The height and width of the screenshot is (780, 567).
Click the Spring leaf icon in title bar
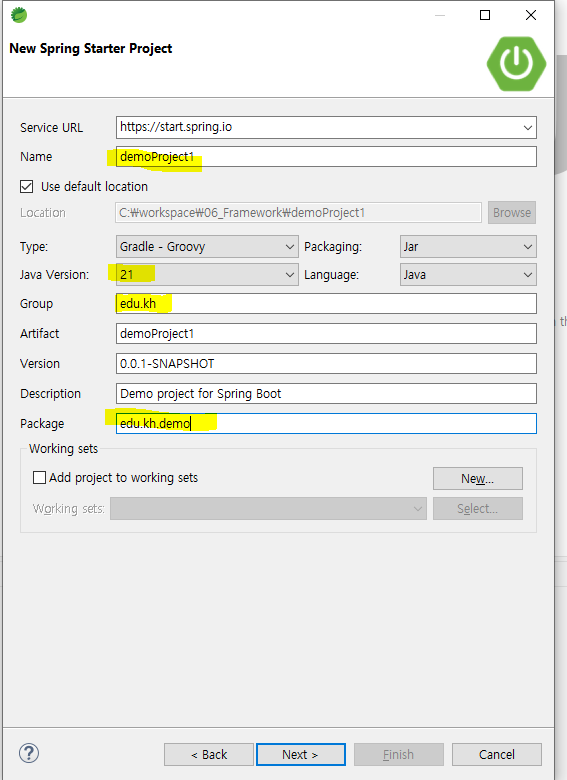click(x=19, y=15)
